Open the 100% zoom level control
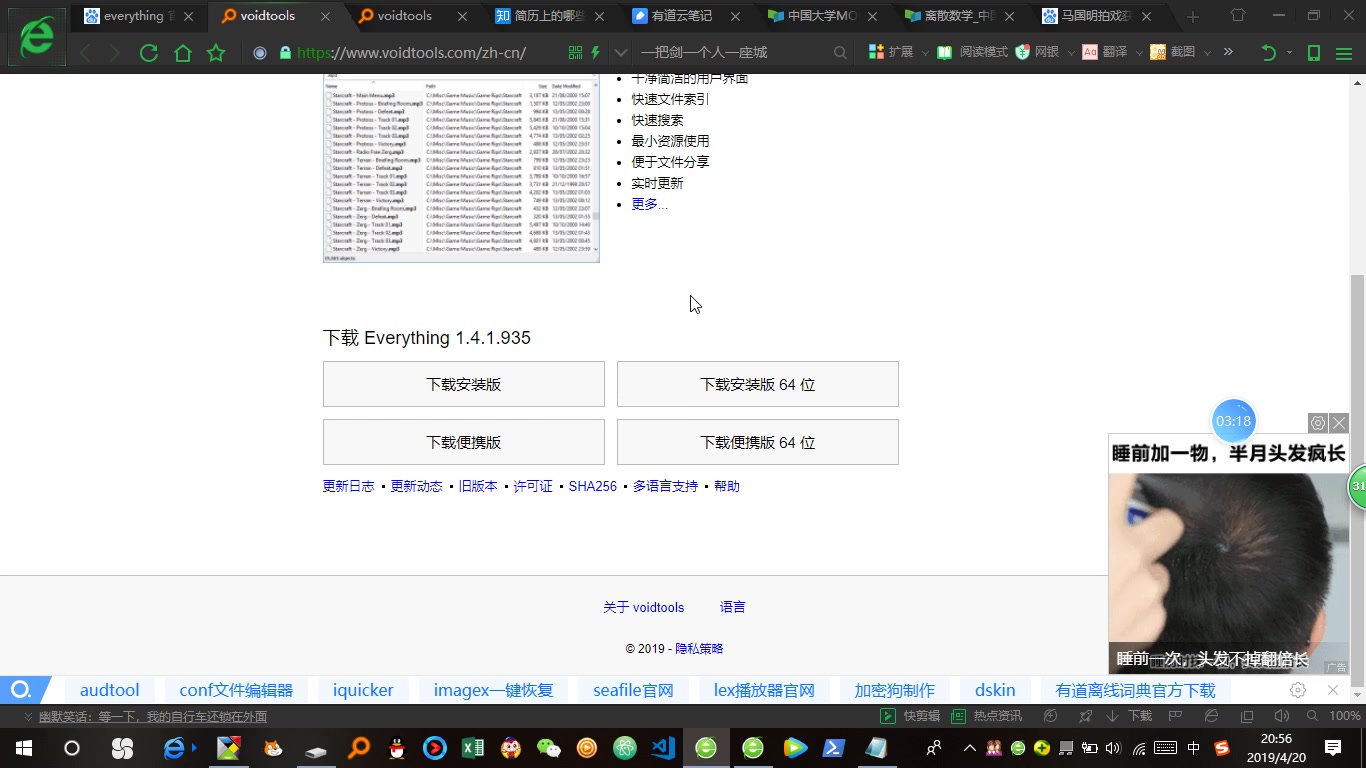1366x768 pixels. 1335,716
